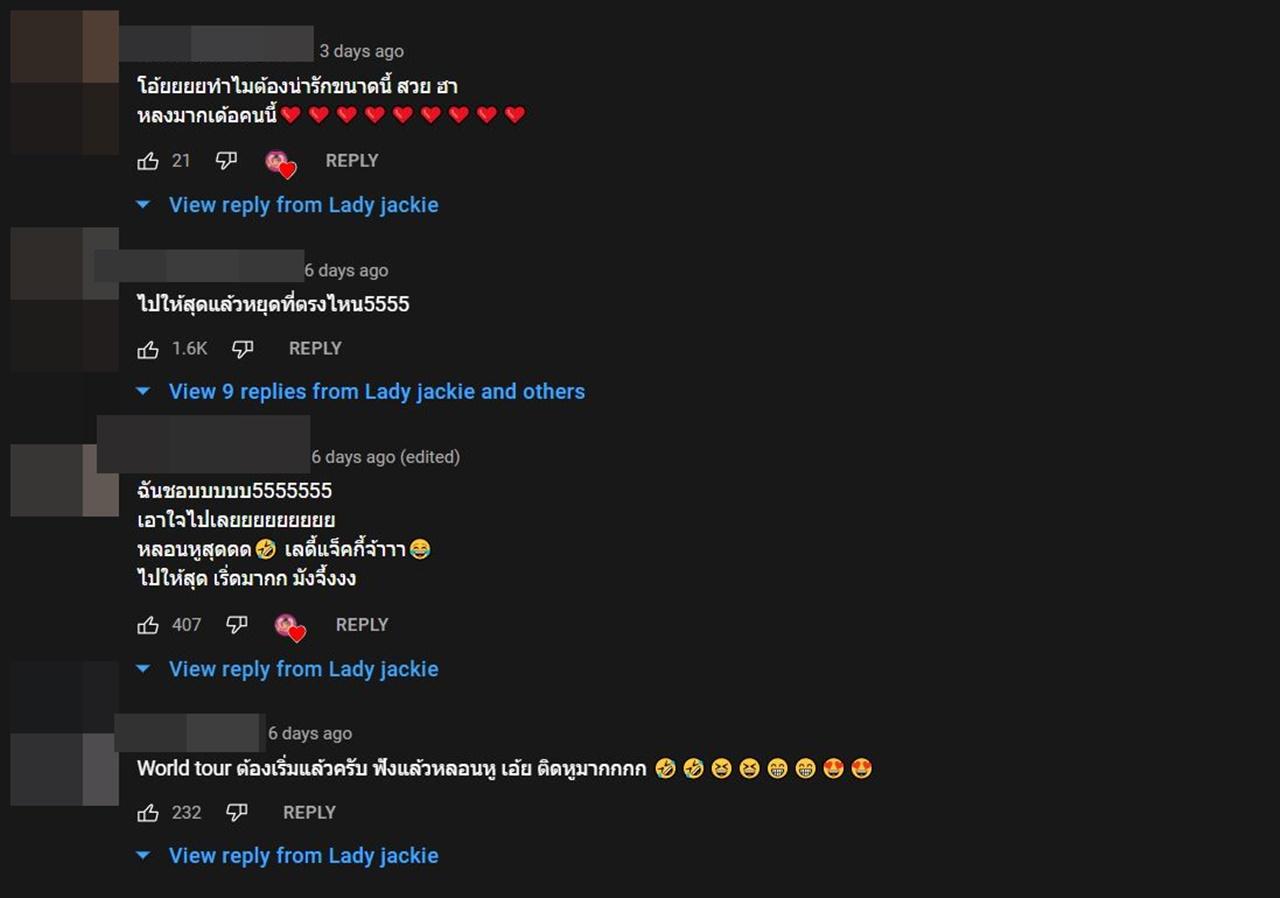Viewport: 1280px width, 898px height.
Task: Dislike the comment with 1.6K likes
Action: click(x=242, y=349)
